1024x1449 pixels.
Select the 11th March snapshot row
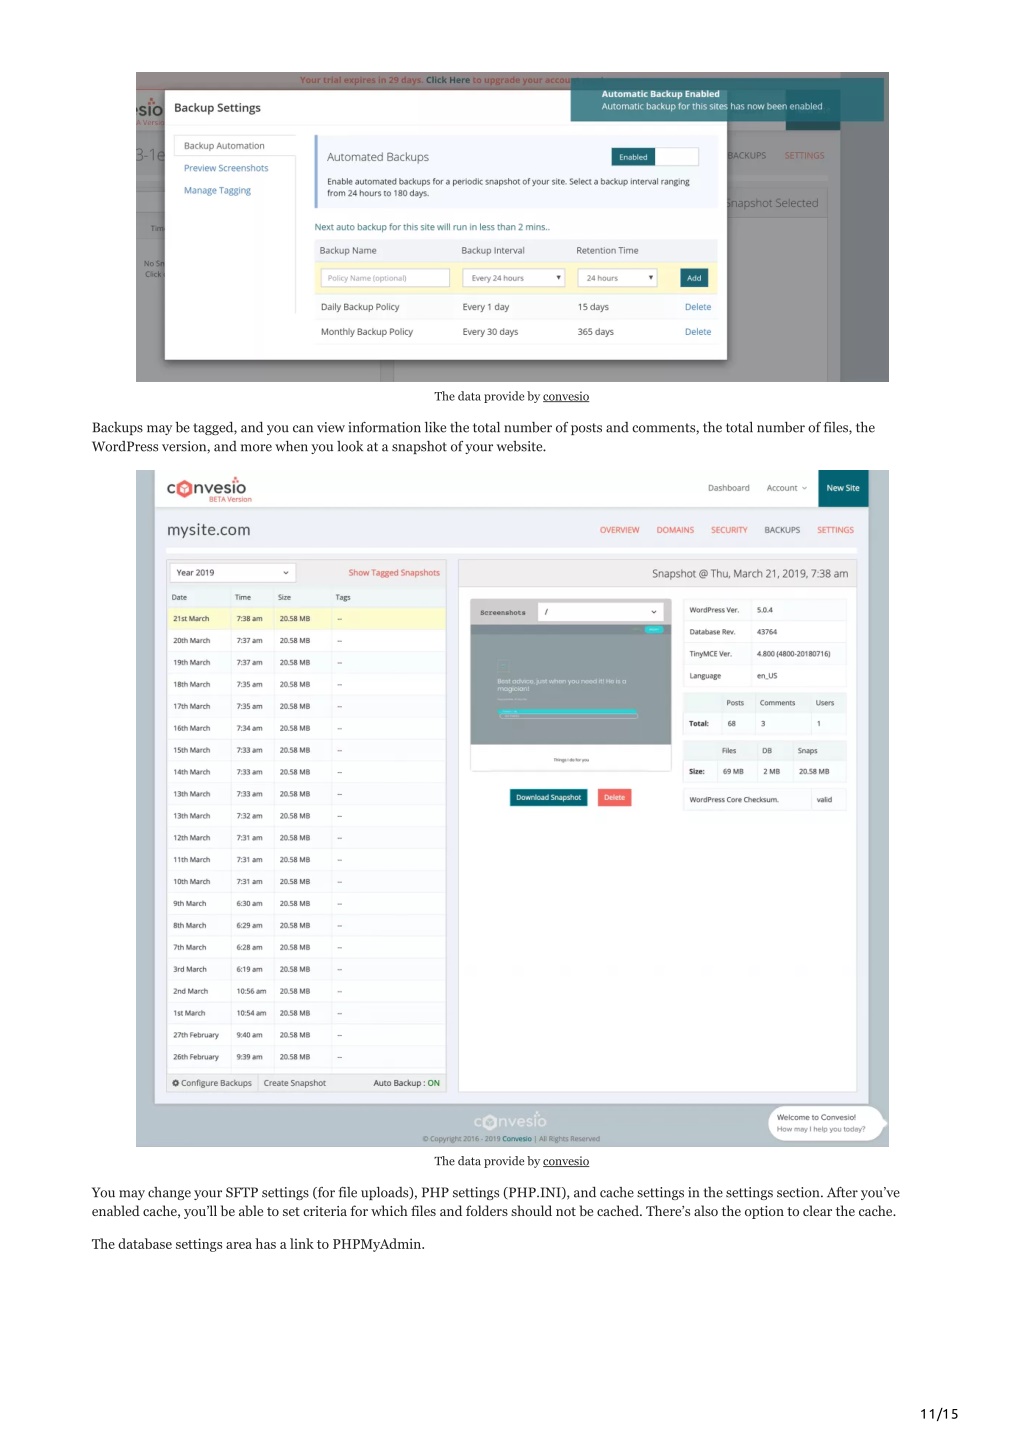click(306, 860)
